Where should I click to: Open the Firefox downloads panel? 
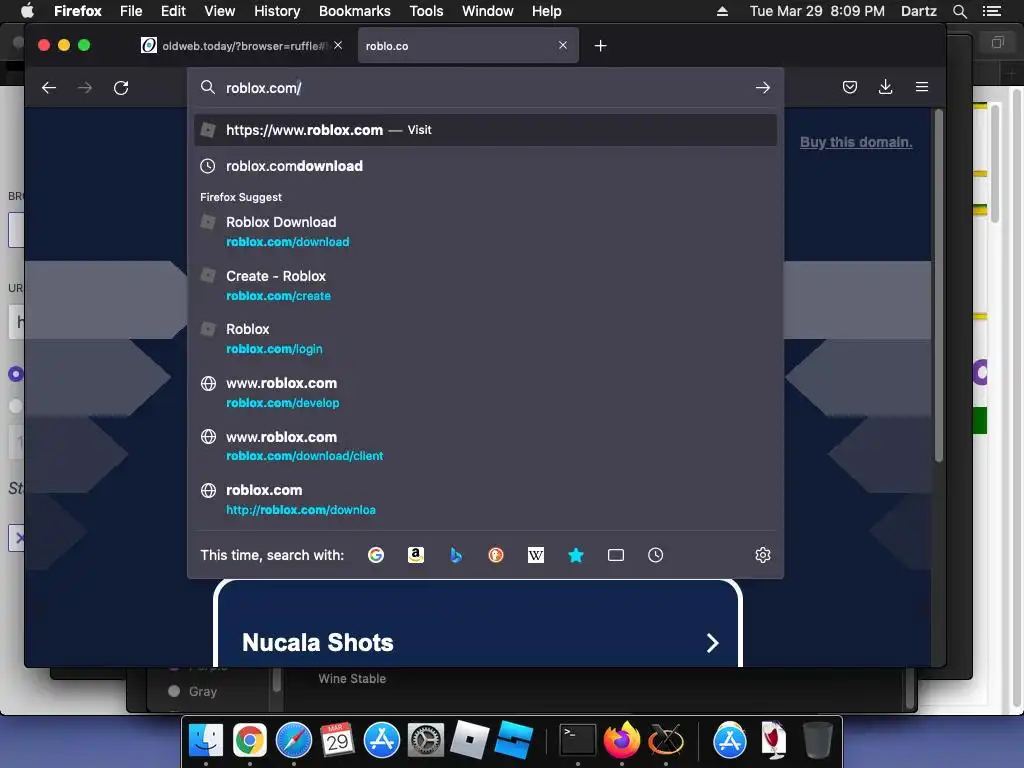pos(886,87)
